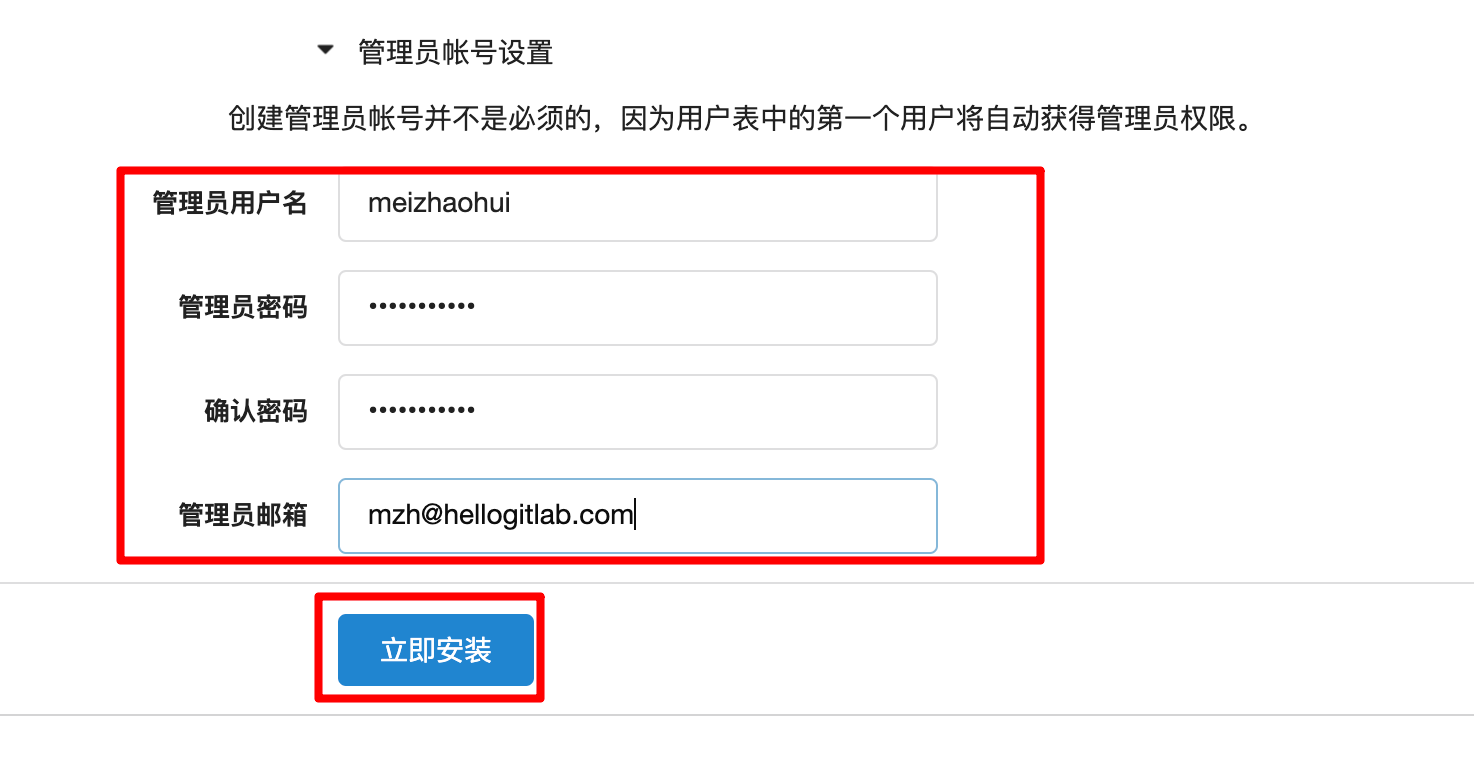This screenshot has width=1474, height=766.
Task: Click the 立即安装 install button
Action: (x=436, y=650)
